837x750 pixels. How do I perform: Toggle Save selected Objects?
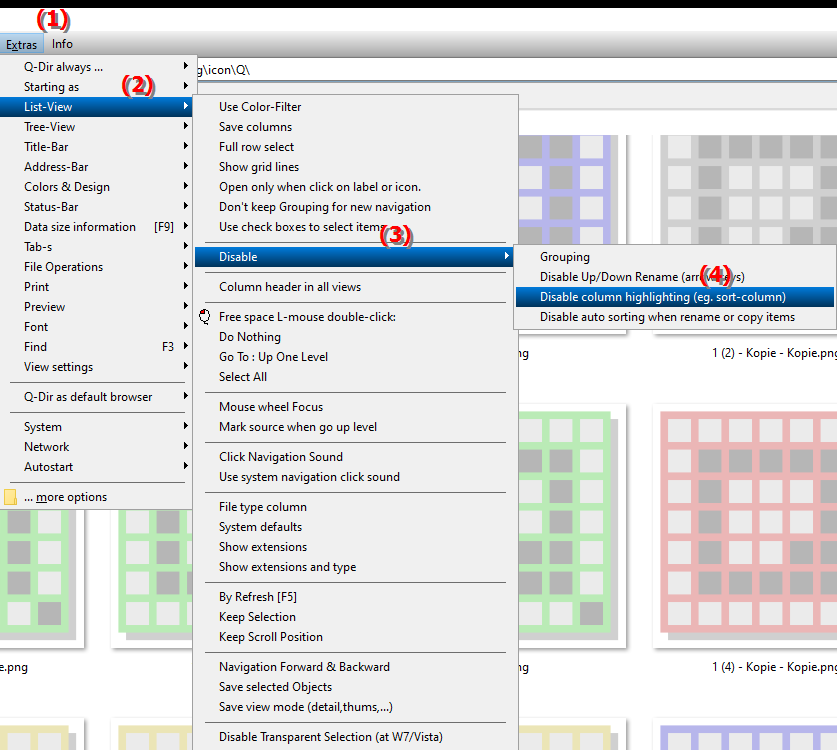click(x=356, y=687)
